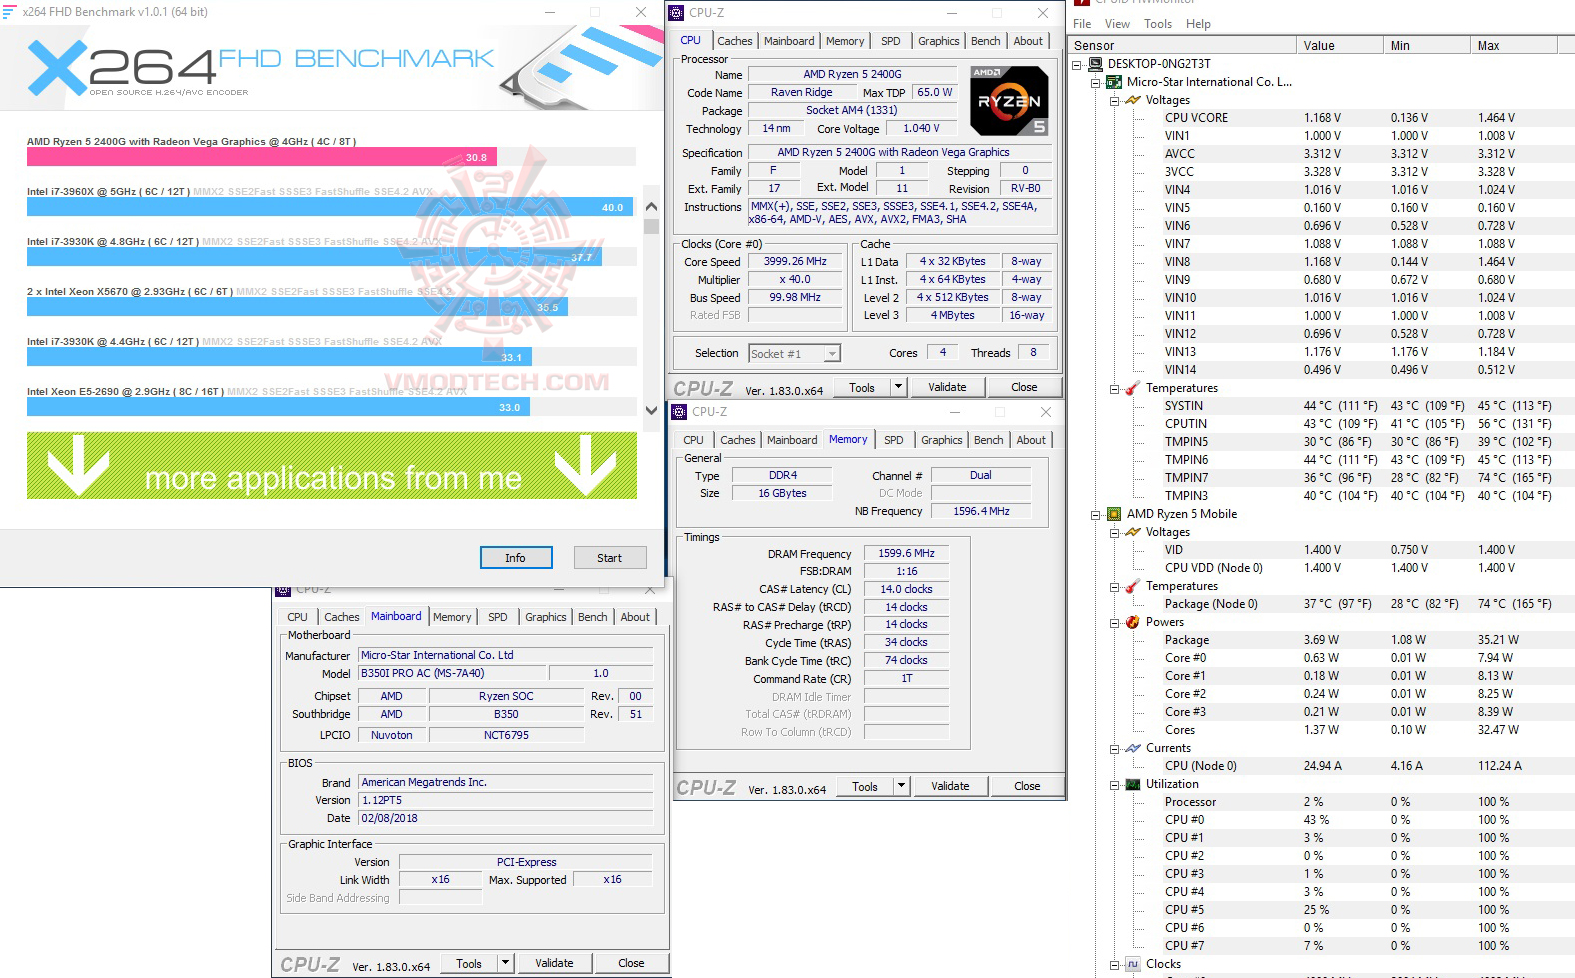Screen dimensions: 1575x978
Task: Open About tab in the CPU-Z Mainboard window
Action: coord(635,617)
